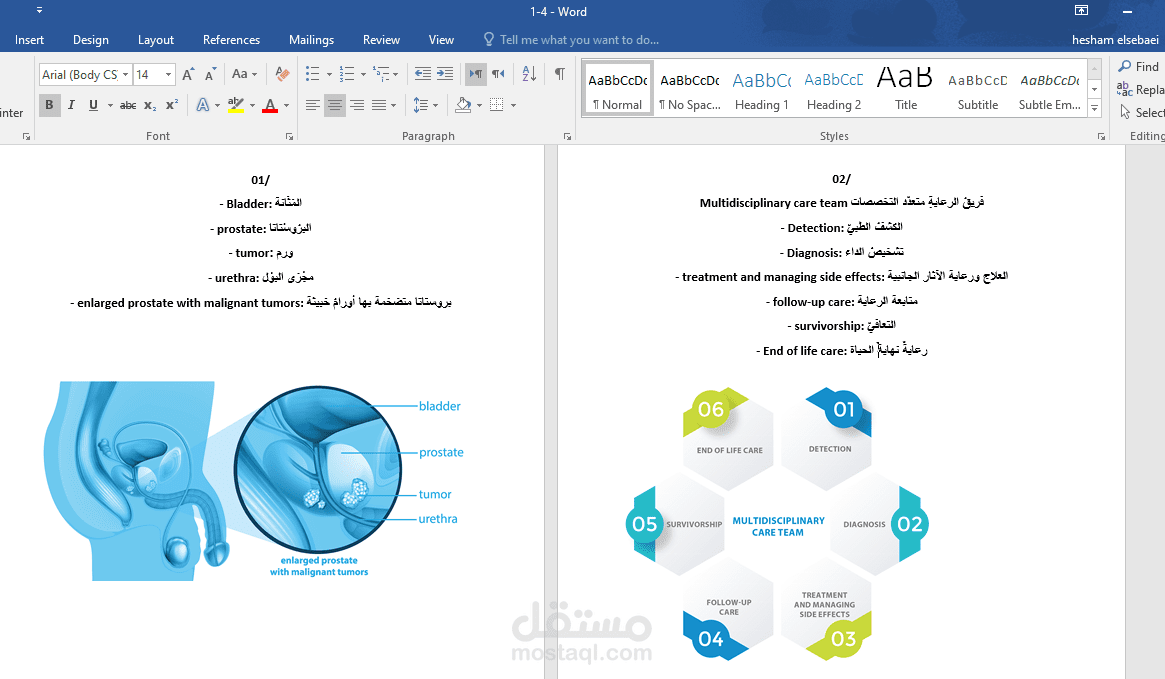Screen dimensions: 1165x679
Task: Apply the Subtitle style
Action: coord(978,89)
